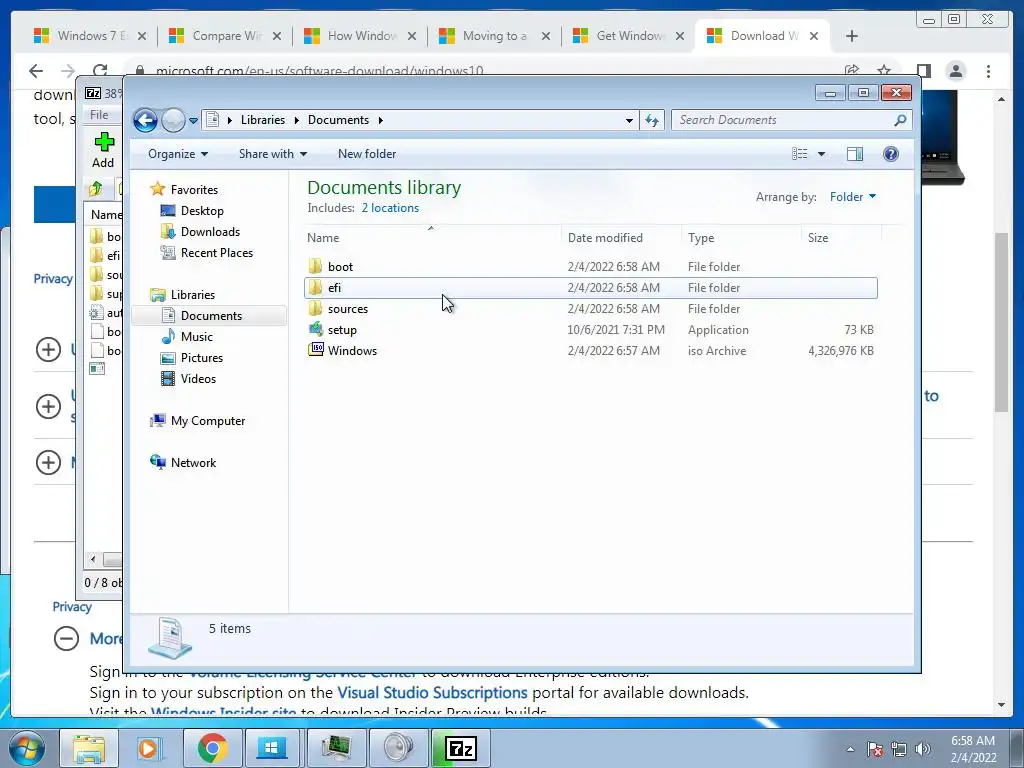Open Explorer help icon
This screenshot has height=768, width=1024.
coord(891,154)
